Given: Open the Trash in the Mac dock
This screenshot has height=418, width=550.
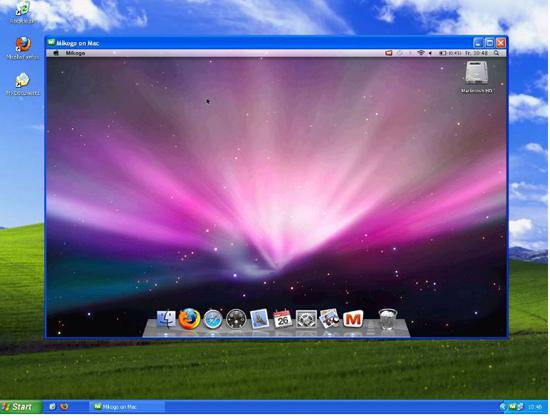Looking at the screenshot, I should tap(388, 319).
